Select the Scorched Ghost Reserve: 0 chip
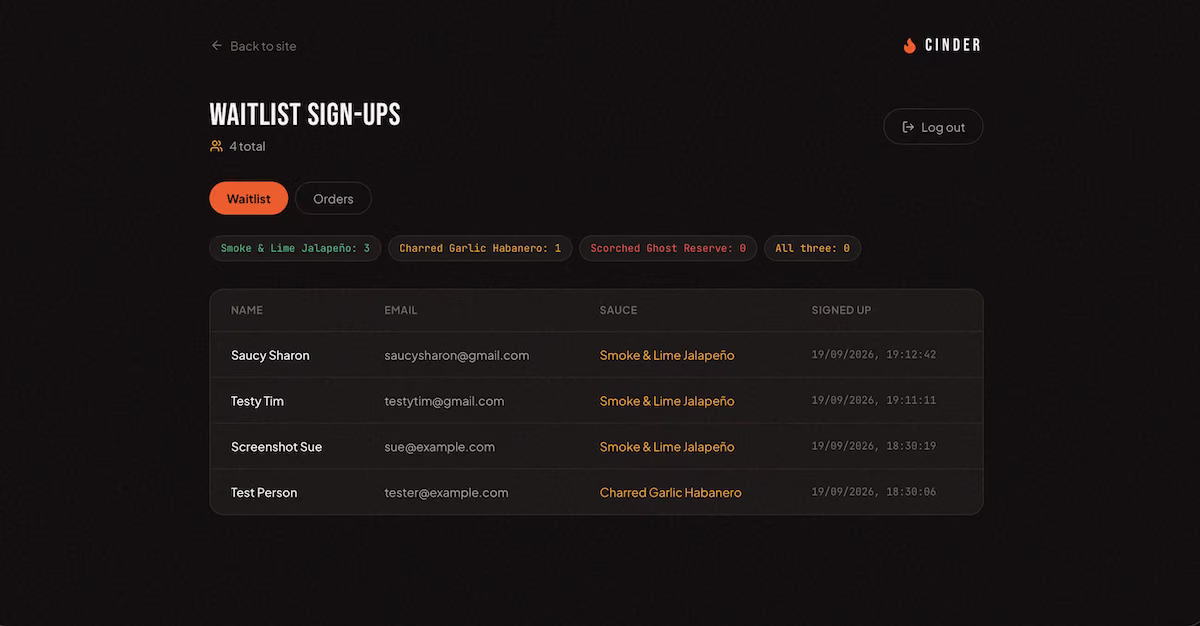1200x626 pixels. (x=668, y=248)
